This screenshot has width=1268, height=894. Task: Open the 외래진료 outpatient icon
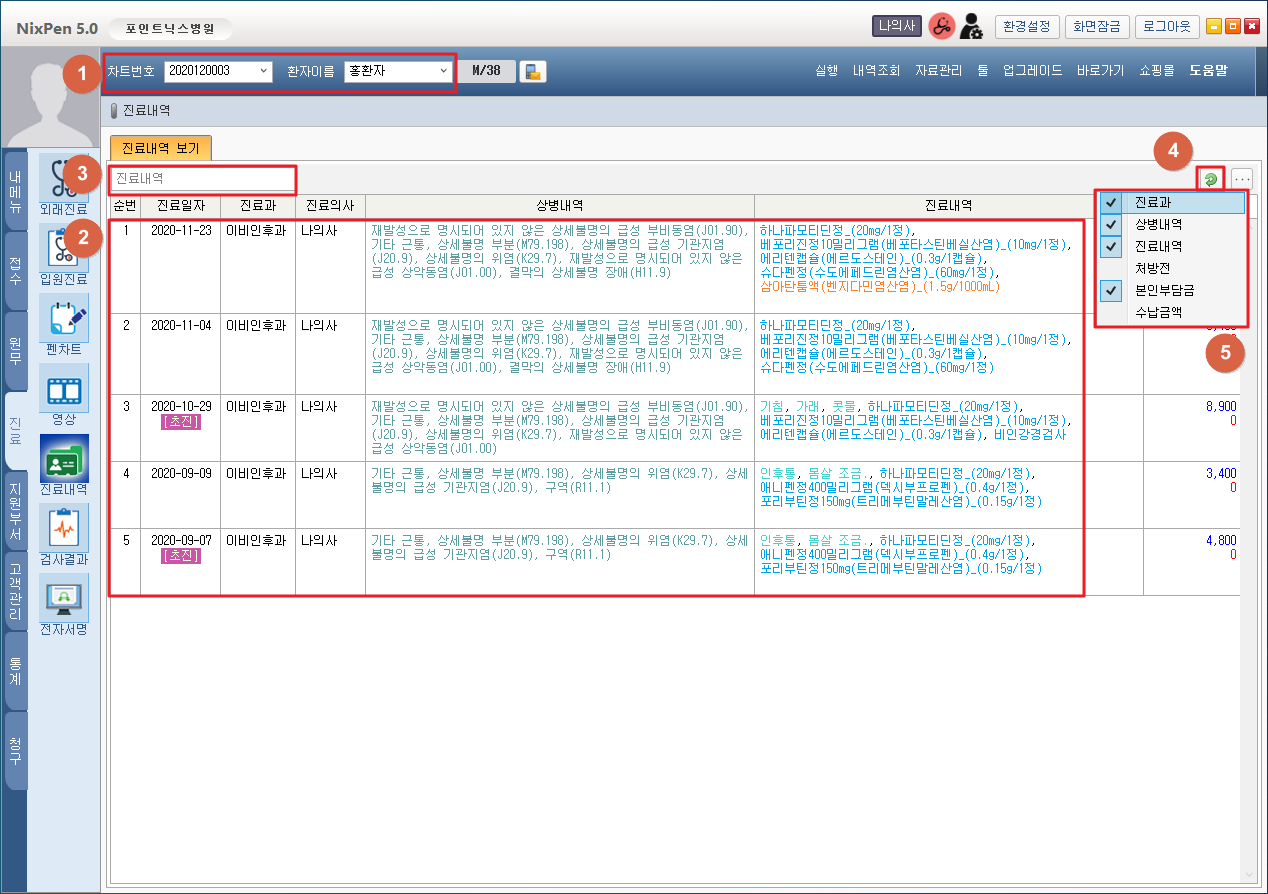(x=63, y=184)
